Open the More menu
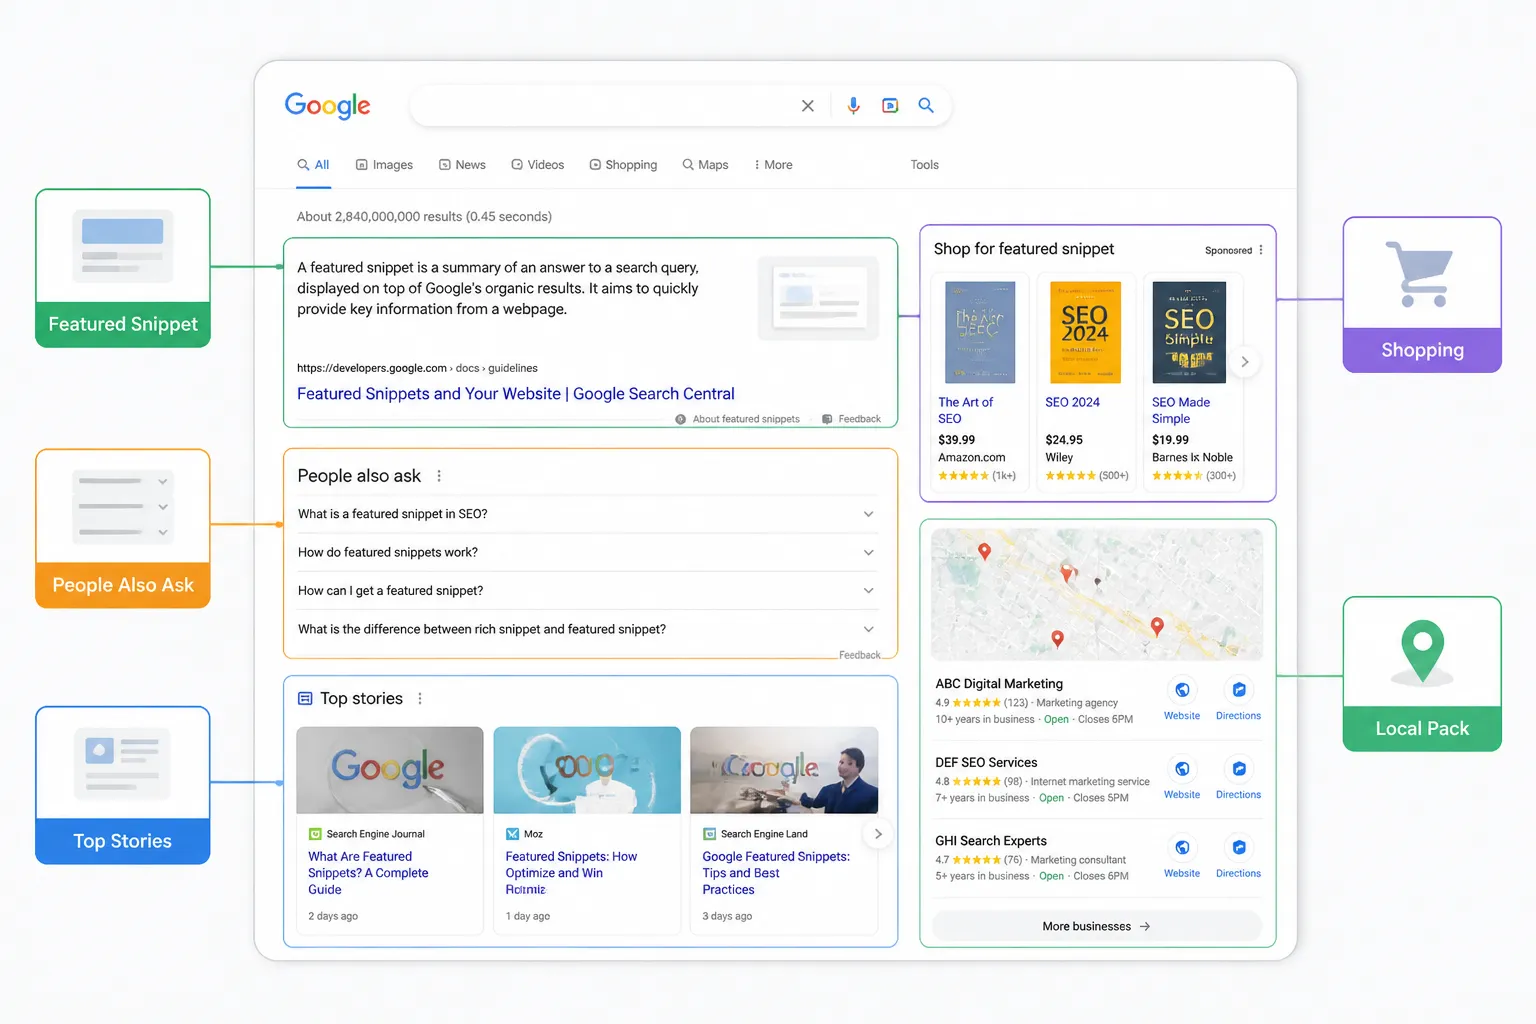Screen dimensions: 1536x1024 click(773, 165)
